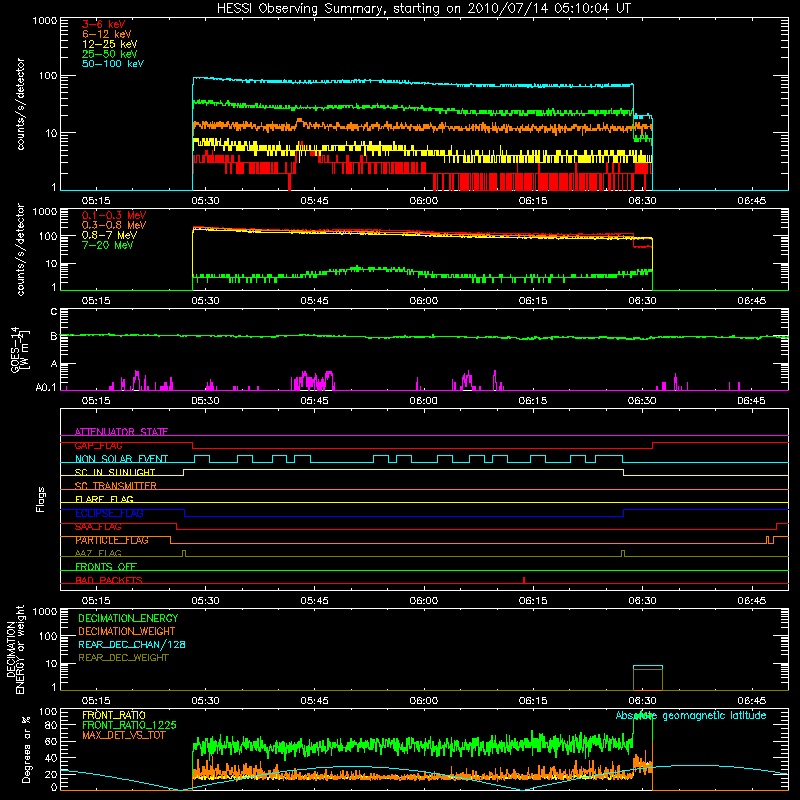Image resolution: width=800 pixels, height=800 pixels.
Task: Click the DECIMATION_WEIGHT legend label
Action: click(x=127, y=631)
